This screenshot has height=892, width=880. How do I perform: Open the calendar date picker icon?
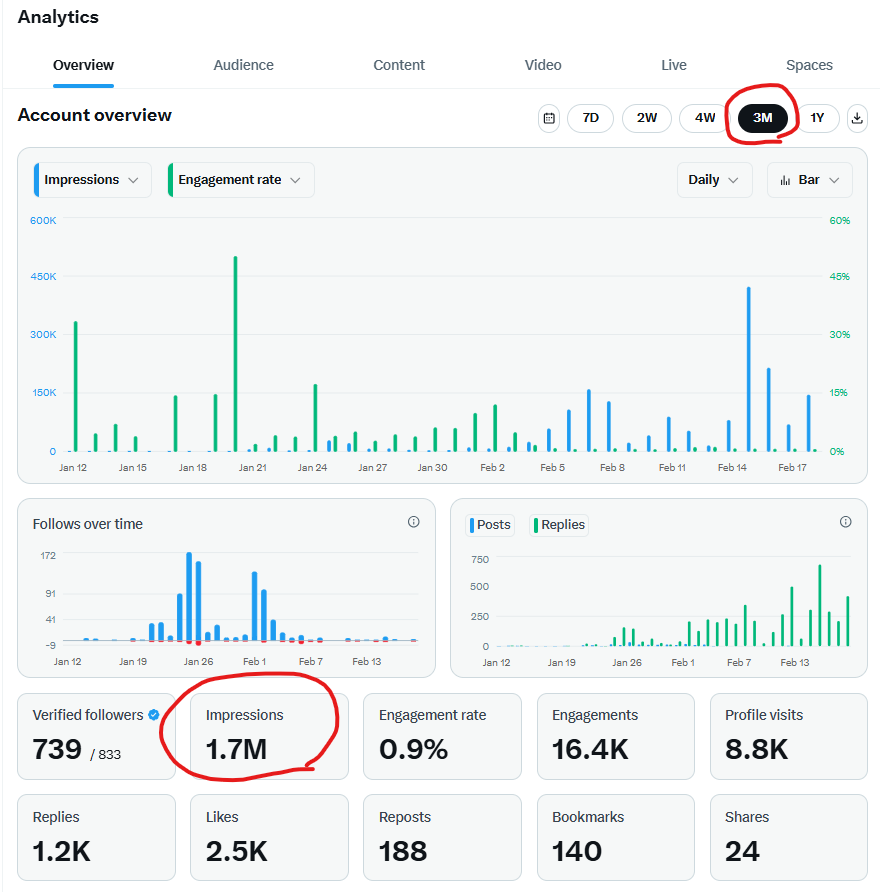(549, 118)
